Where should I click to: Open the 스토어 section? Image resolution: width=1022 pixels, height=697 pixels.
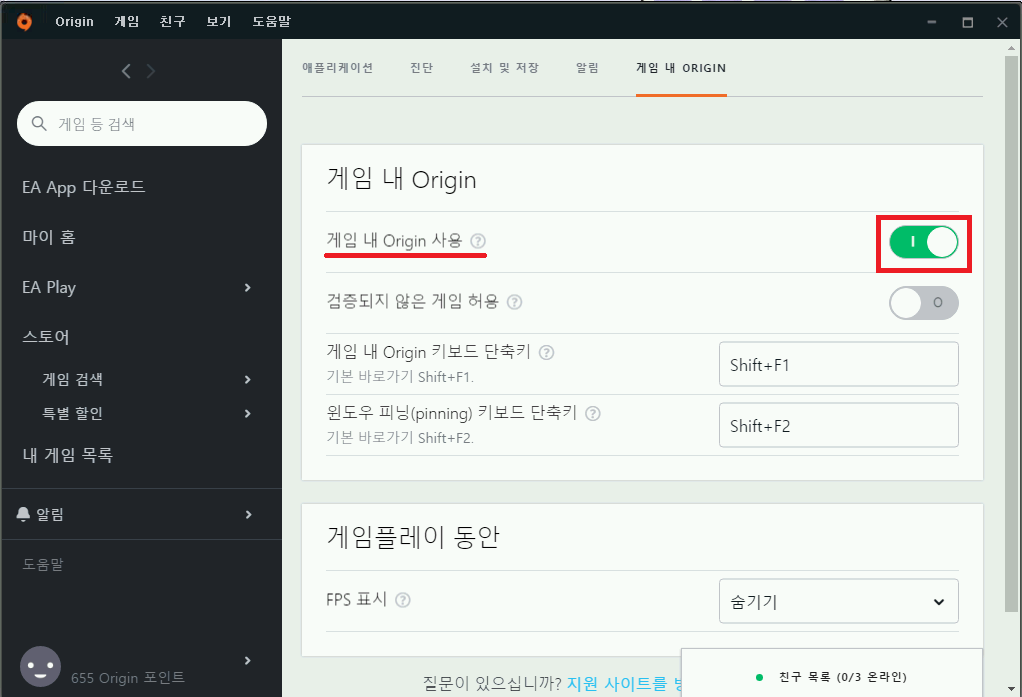[46, 336]
